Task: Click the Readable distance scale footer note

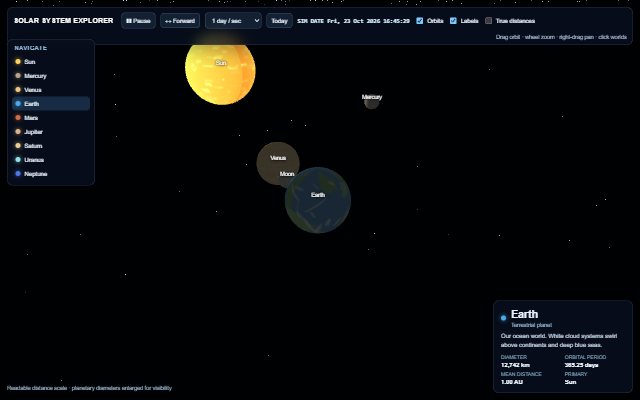Action: click(x=89, y=388)
